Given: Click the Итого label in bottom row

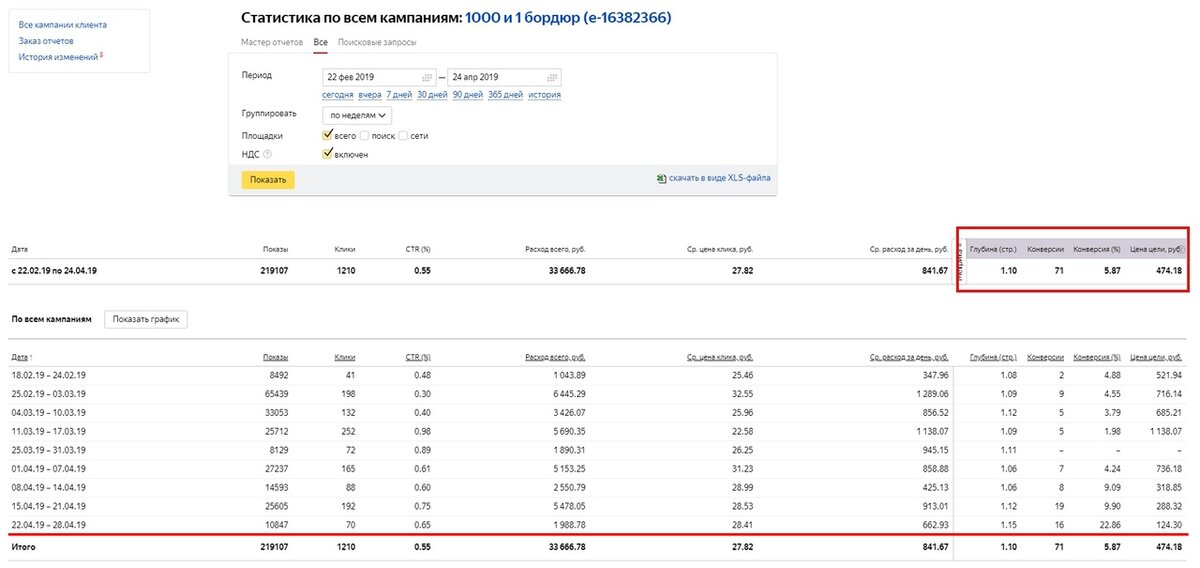Looking at the screenshot, I should 23,548.
